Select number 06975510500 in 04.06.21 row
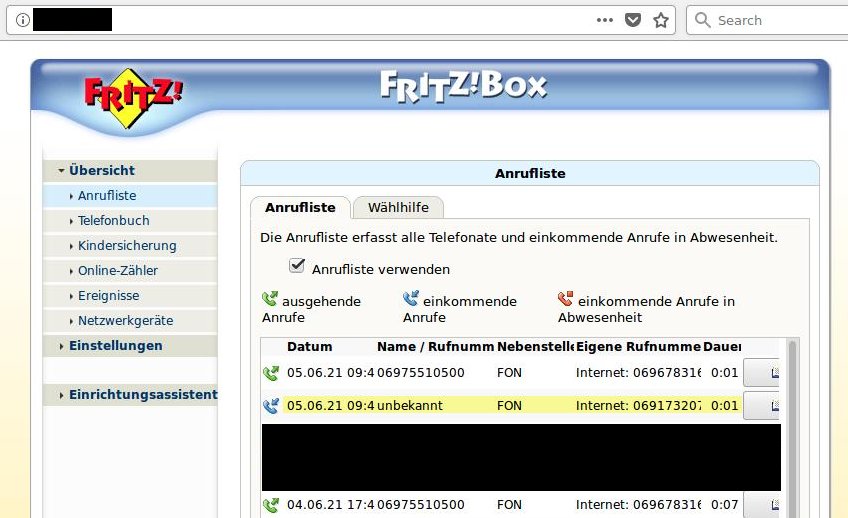Viewport: 848px width, 518px height. [421, 505]
